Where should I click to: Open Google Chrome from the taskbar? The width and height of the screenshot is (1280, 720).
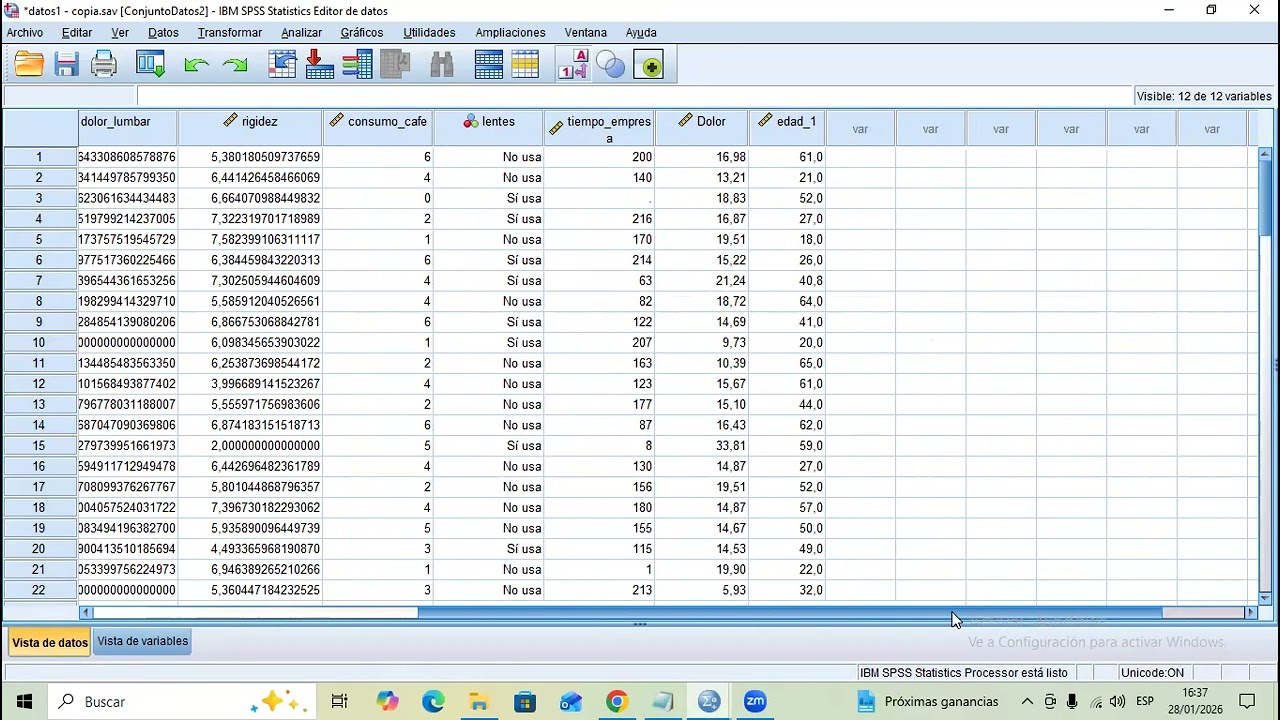pyautogui.click(x=617, y=702)
